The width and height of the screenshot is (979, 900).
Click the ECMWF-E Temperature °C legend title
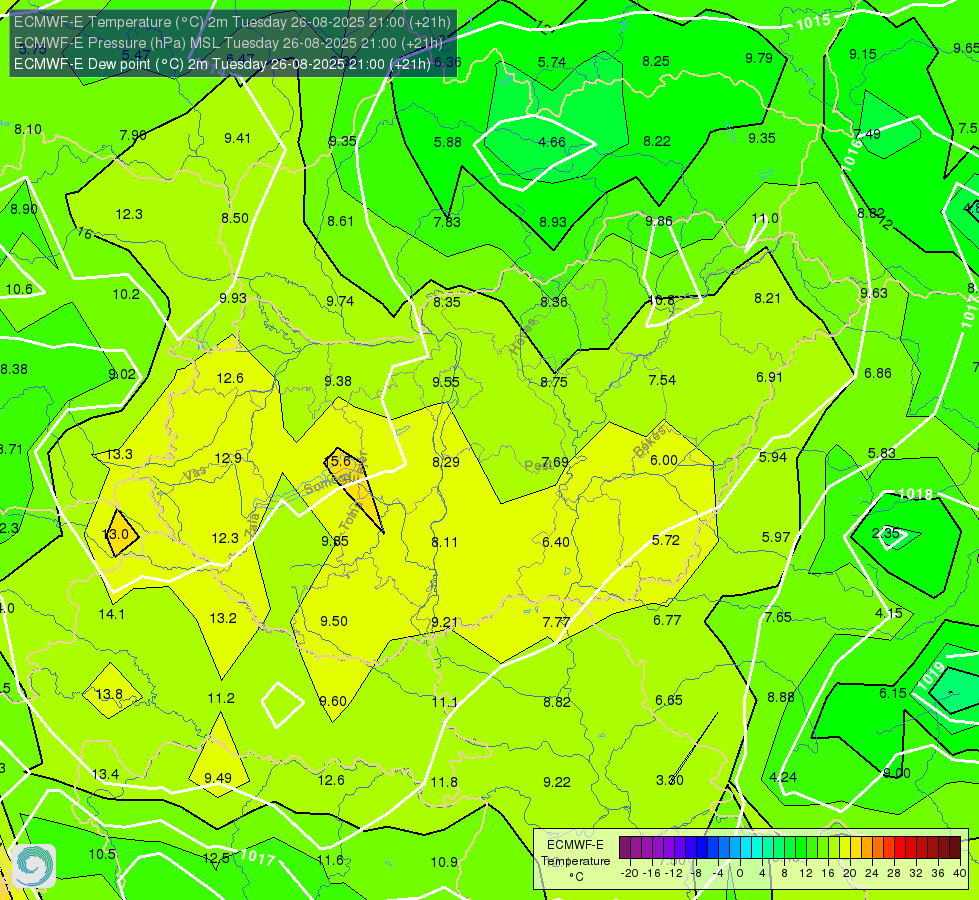tap(575, 861)
